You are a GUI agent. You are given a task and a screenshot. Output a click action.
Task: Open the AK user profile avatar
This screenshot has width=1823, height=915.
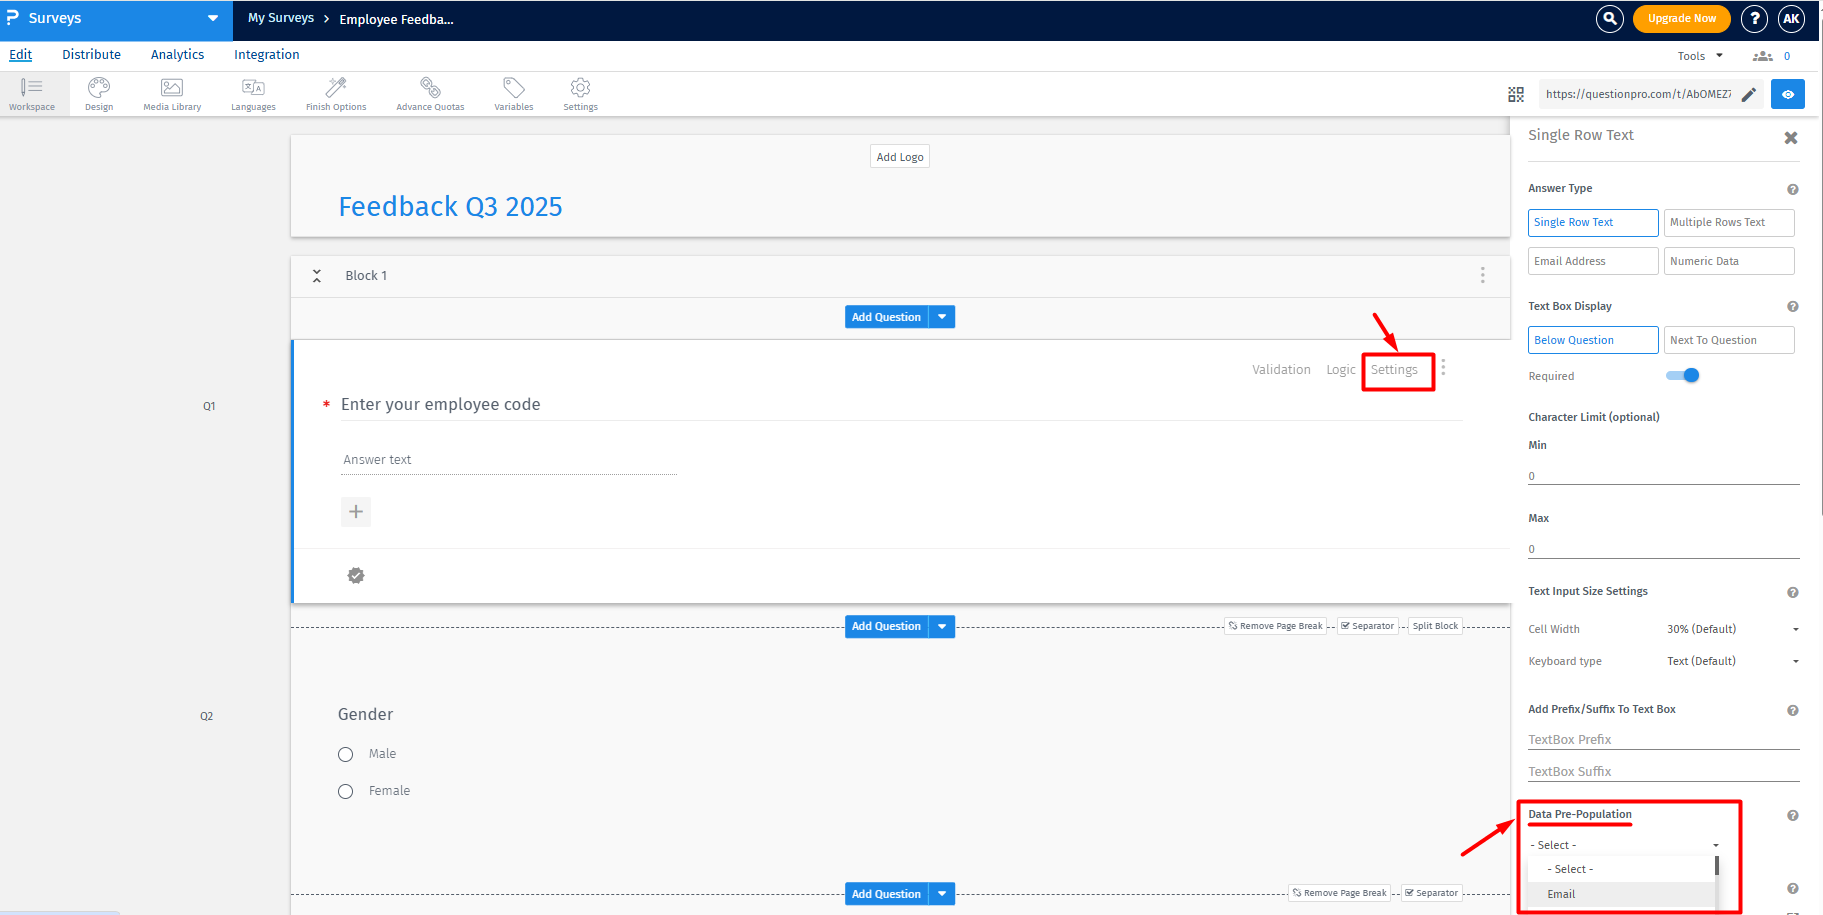(x=1791, y=18)
